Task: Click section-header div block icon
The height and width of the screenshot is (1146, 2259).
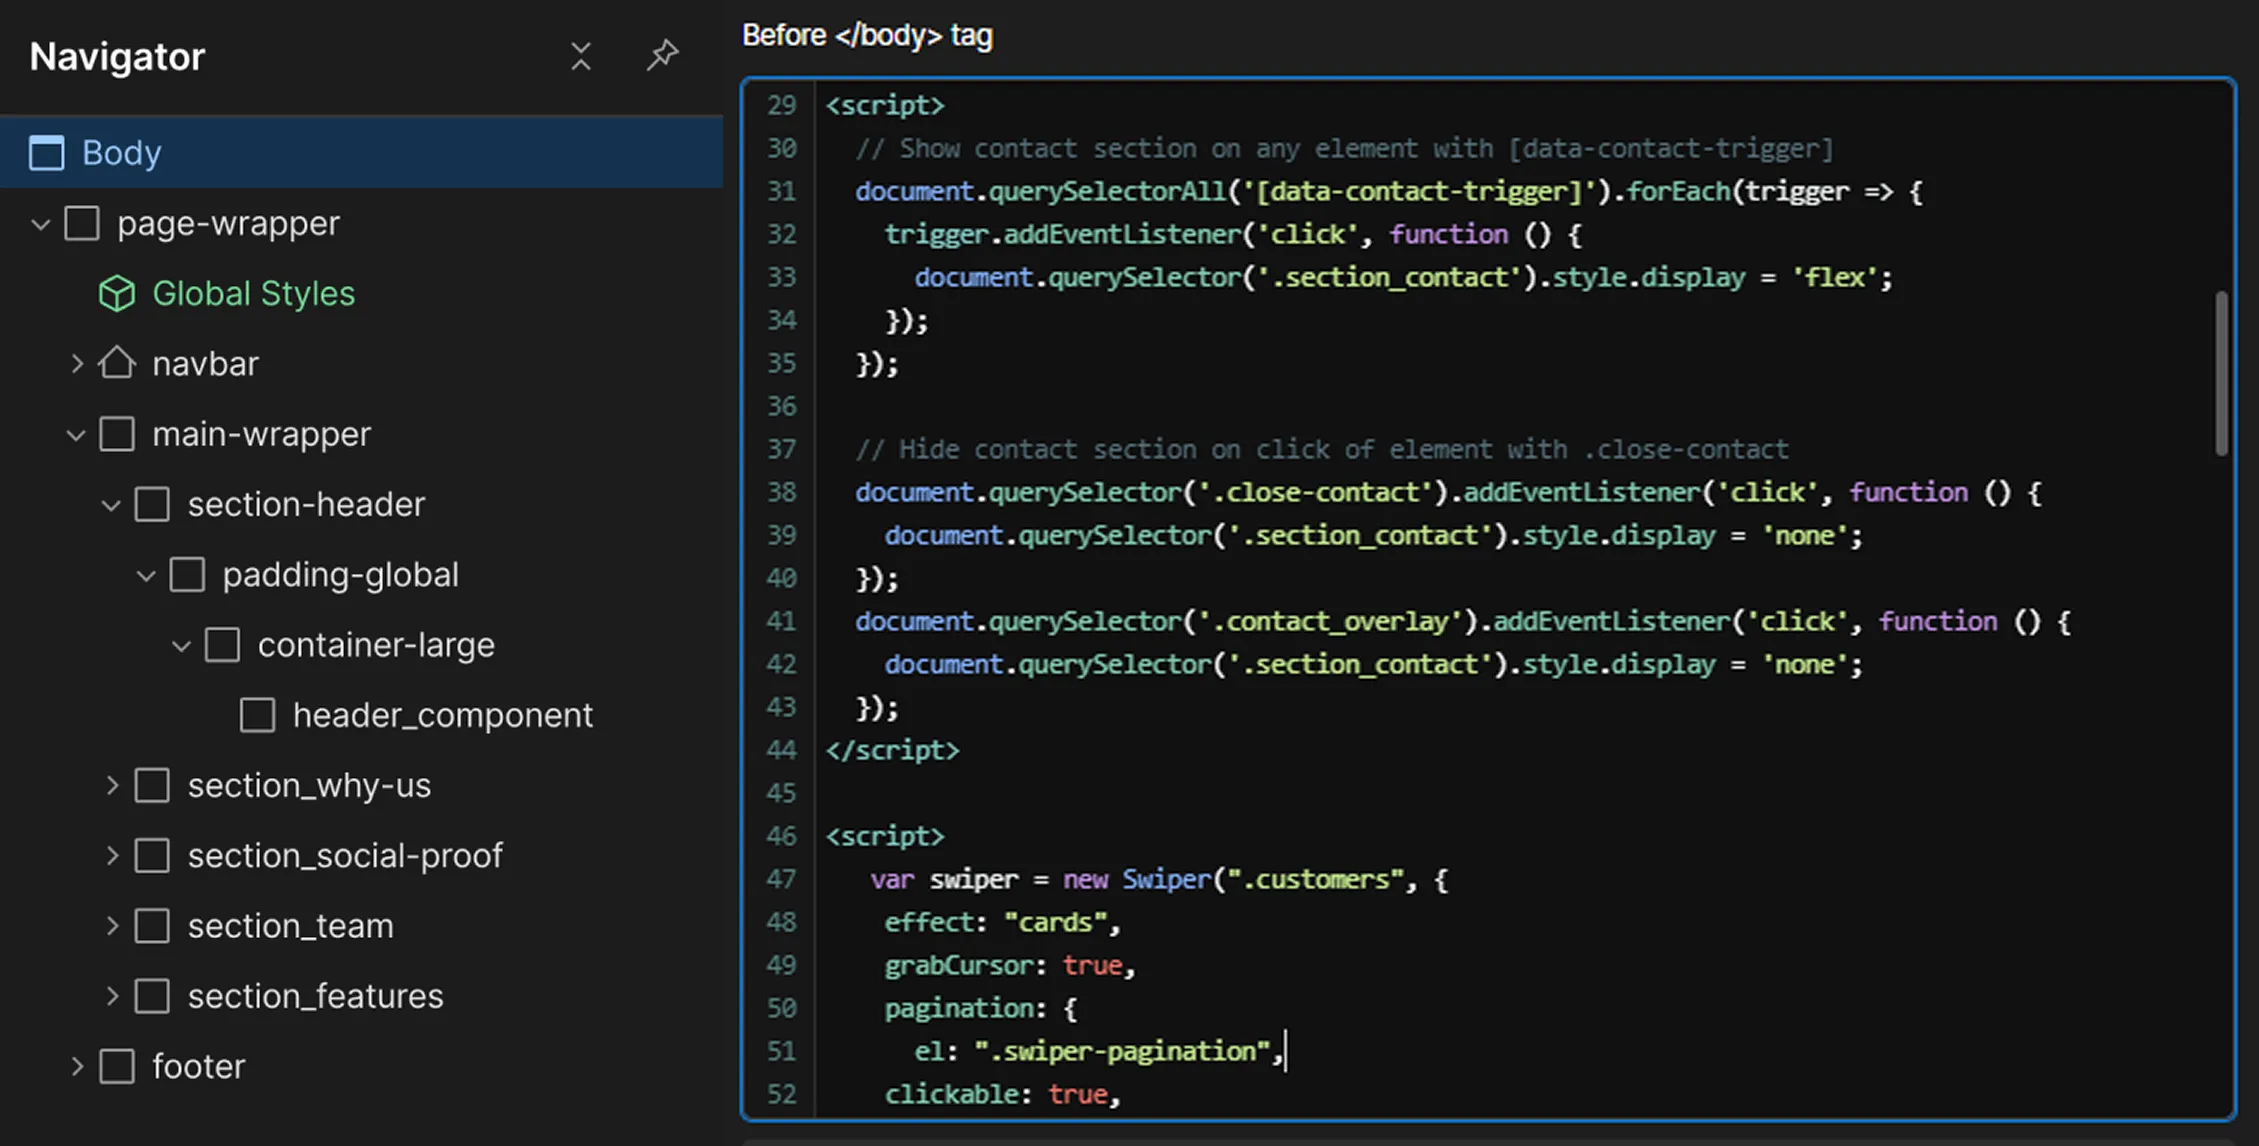Action: pos(152,504)
